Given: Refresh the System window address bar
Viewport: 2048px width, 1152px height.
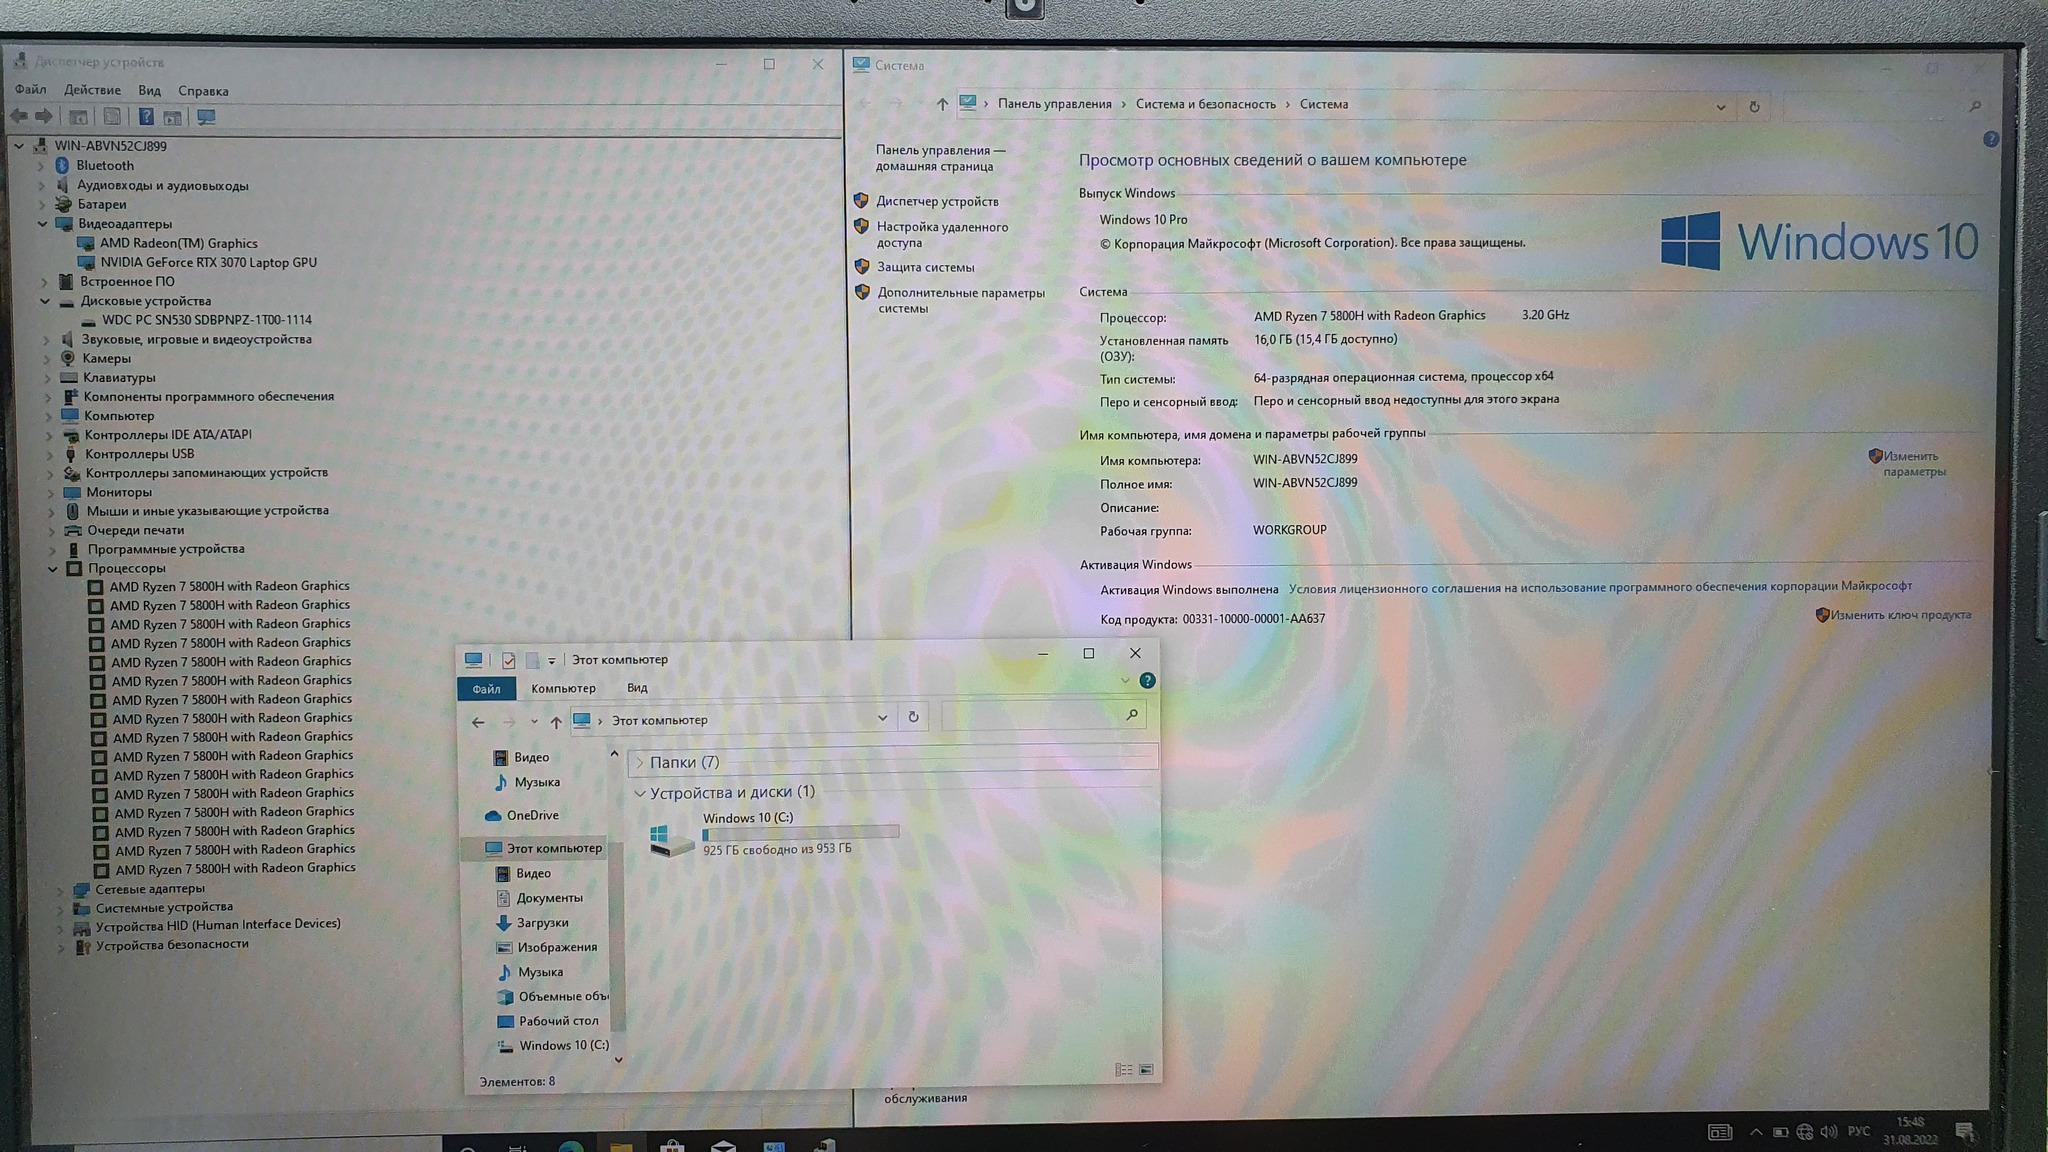Looking at the screenshot, I should point(1754,106).
